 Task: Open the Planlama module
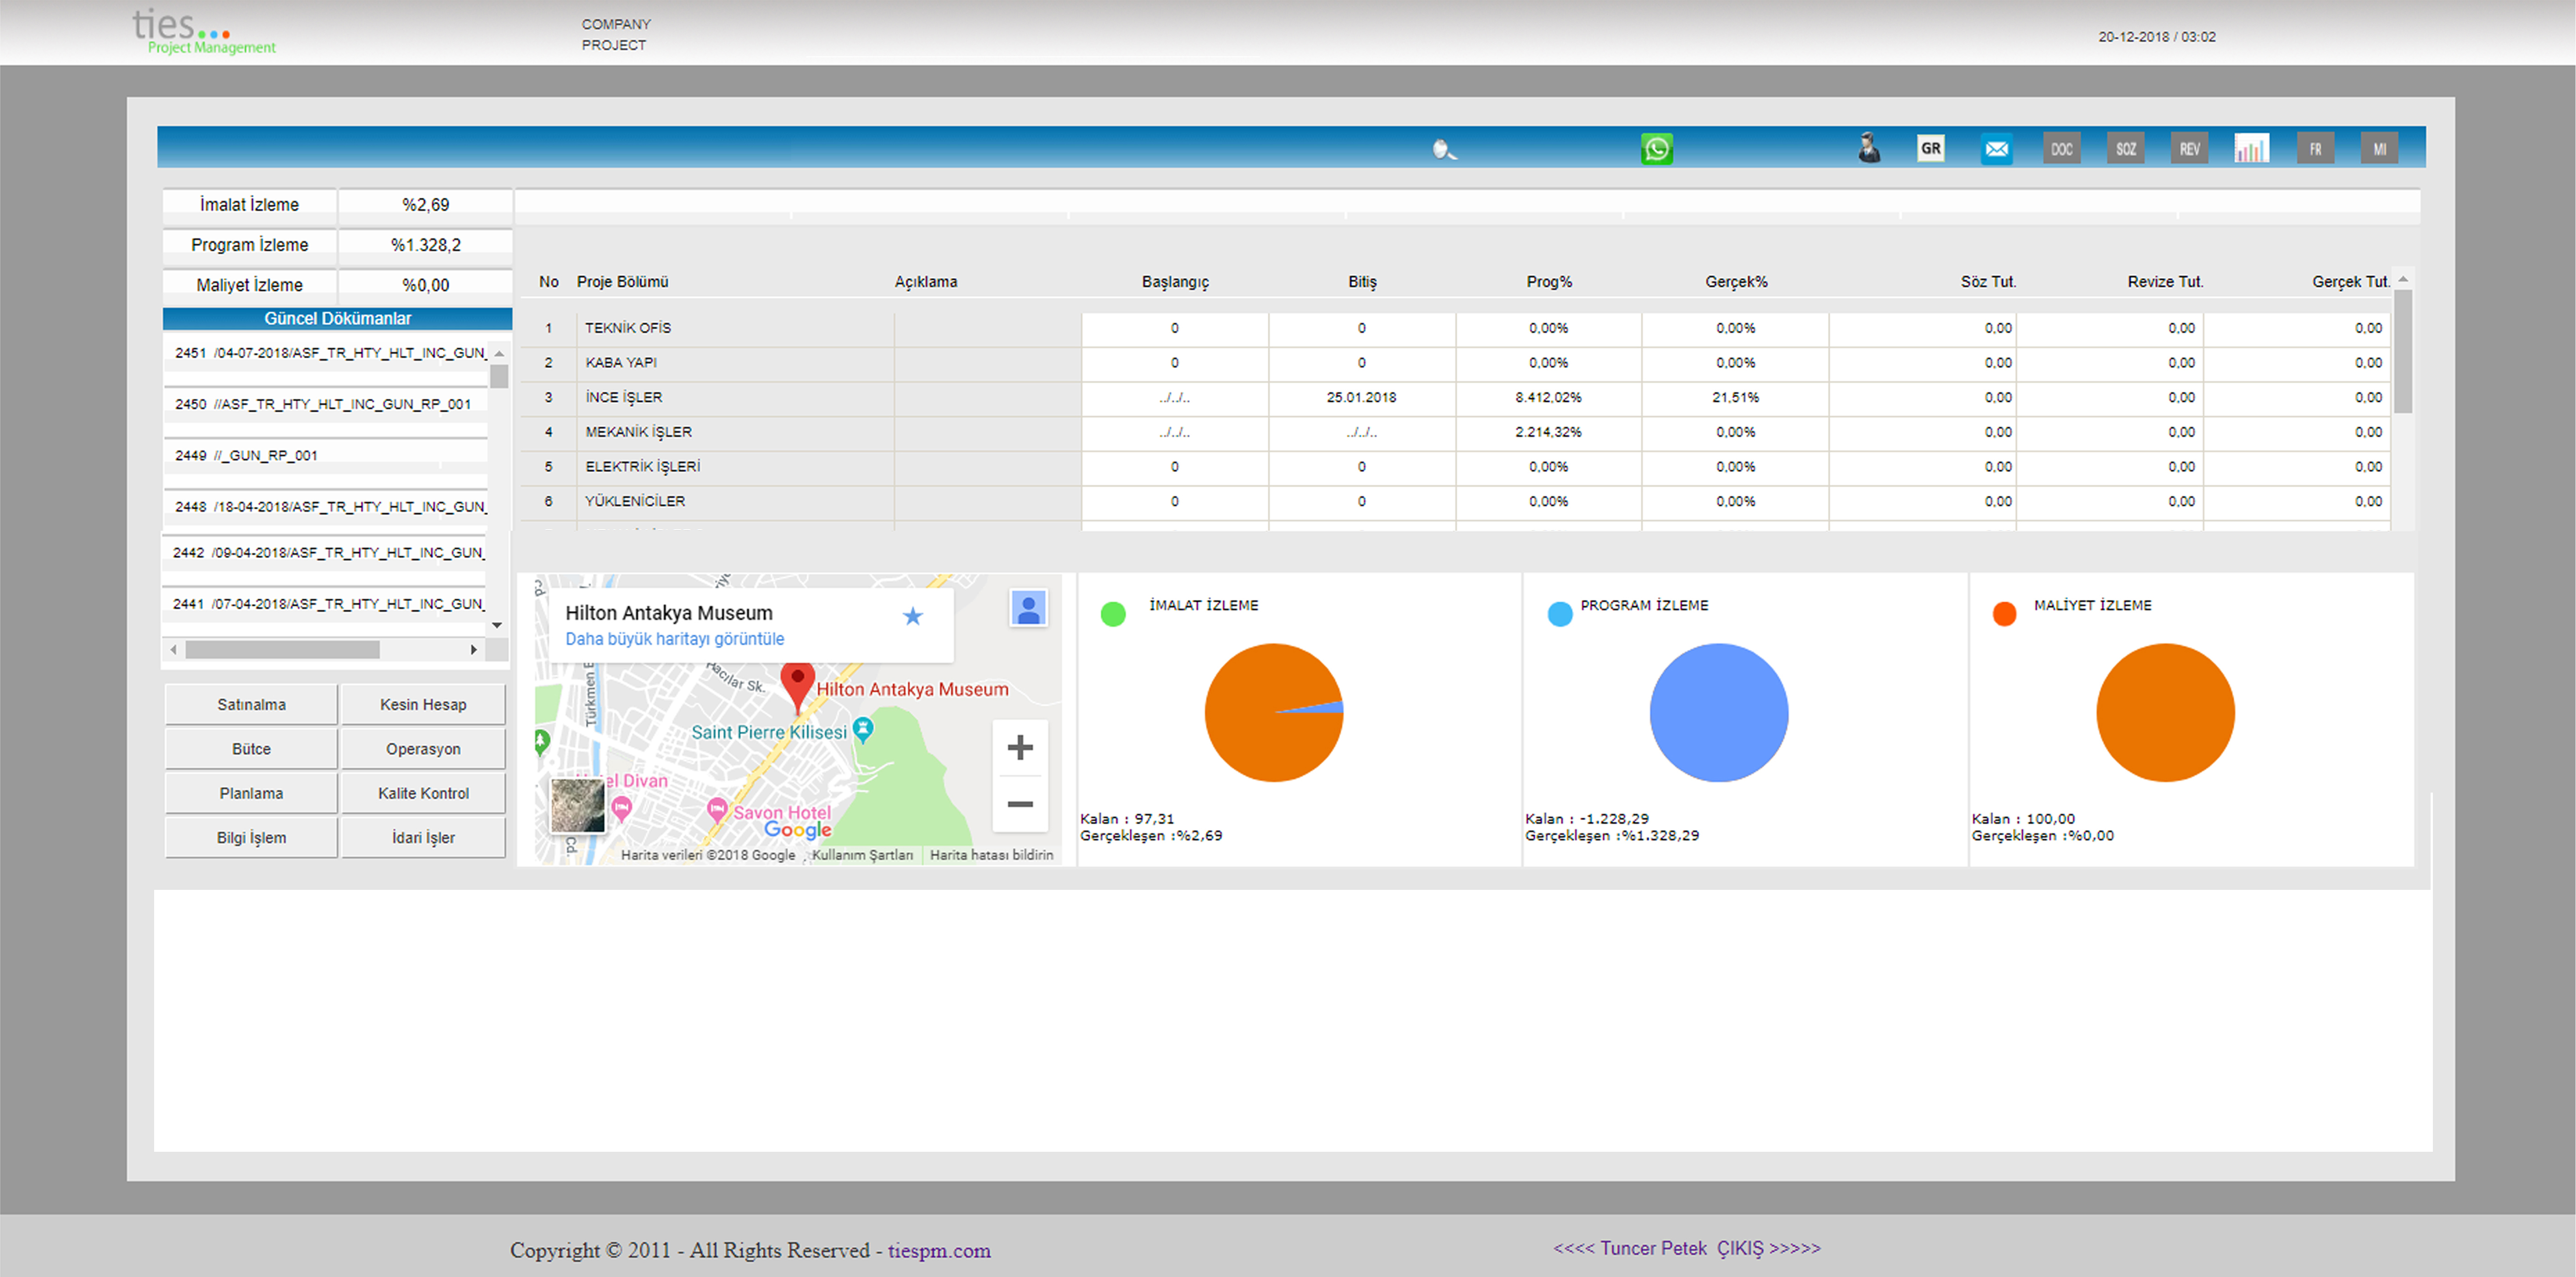251,793
